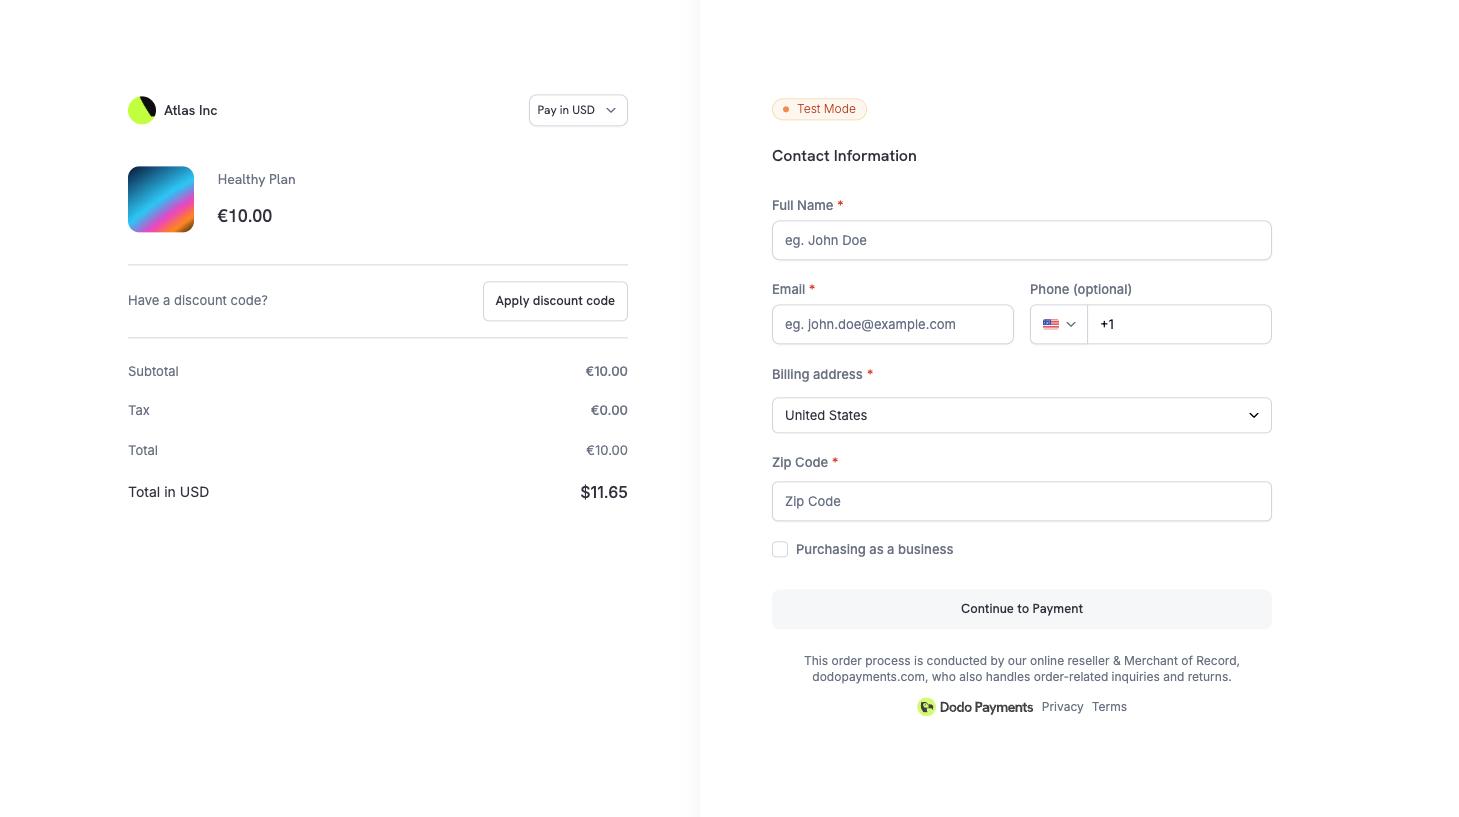
Task: Click the Dodo Payments logo
Action: 926,707
